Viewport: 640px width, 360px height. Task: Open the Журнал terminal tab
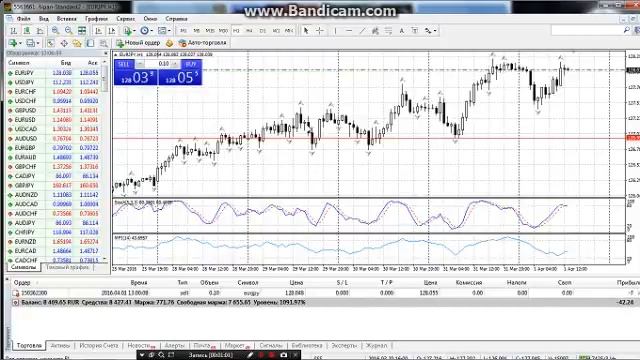[x=376, y=345]
